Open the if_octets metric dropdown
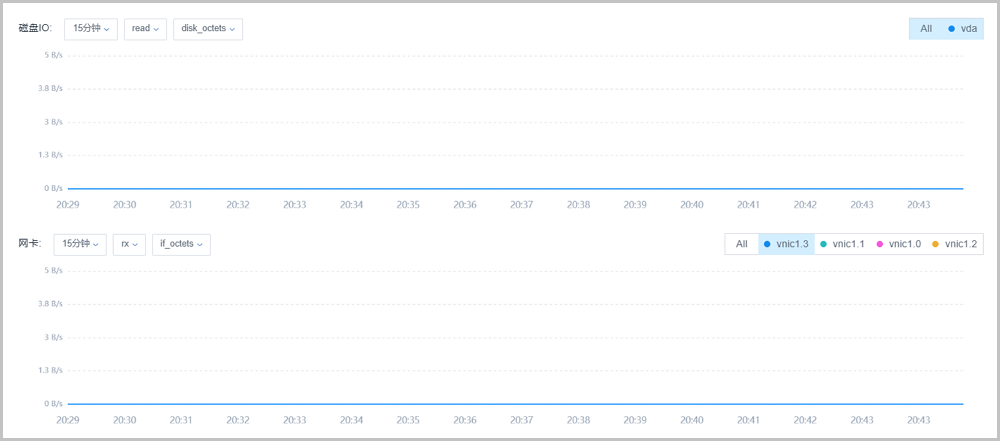Image resolution: width=1000 pixels, height=441 pixels. click(x=181, y=244)
